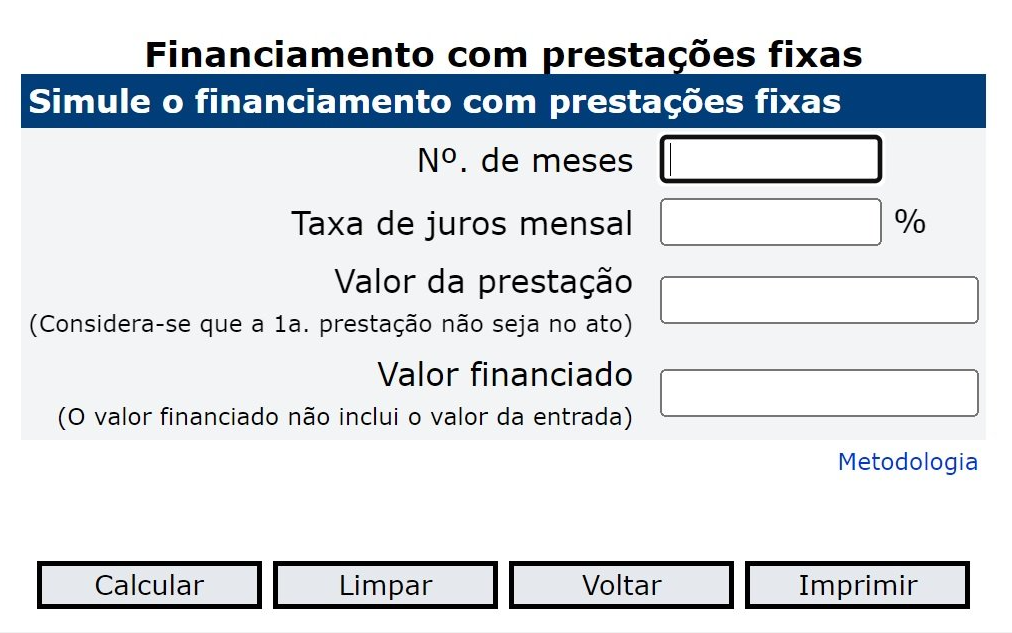The image size is (1012, 633).
Task: Click the page title Financiamento com prestações fixas
Action: (503, 54)
